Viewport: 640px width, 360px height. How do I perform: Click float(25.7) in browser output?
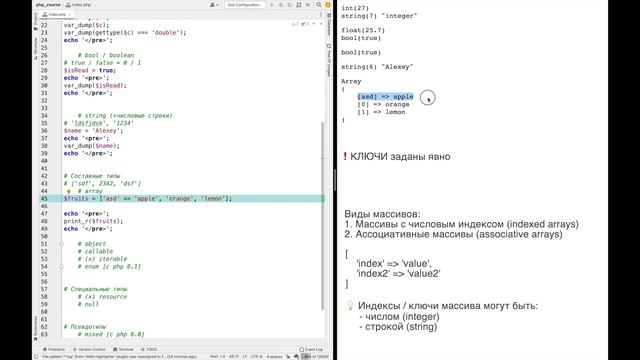(363, 31)
